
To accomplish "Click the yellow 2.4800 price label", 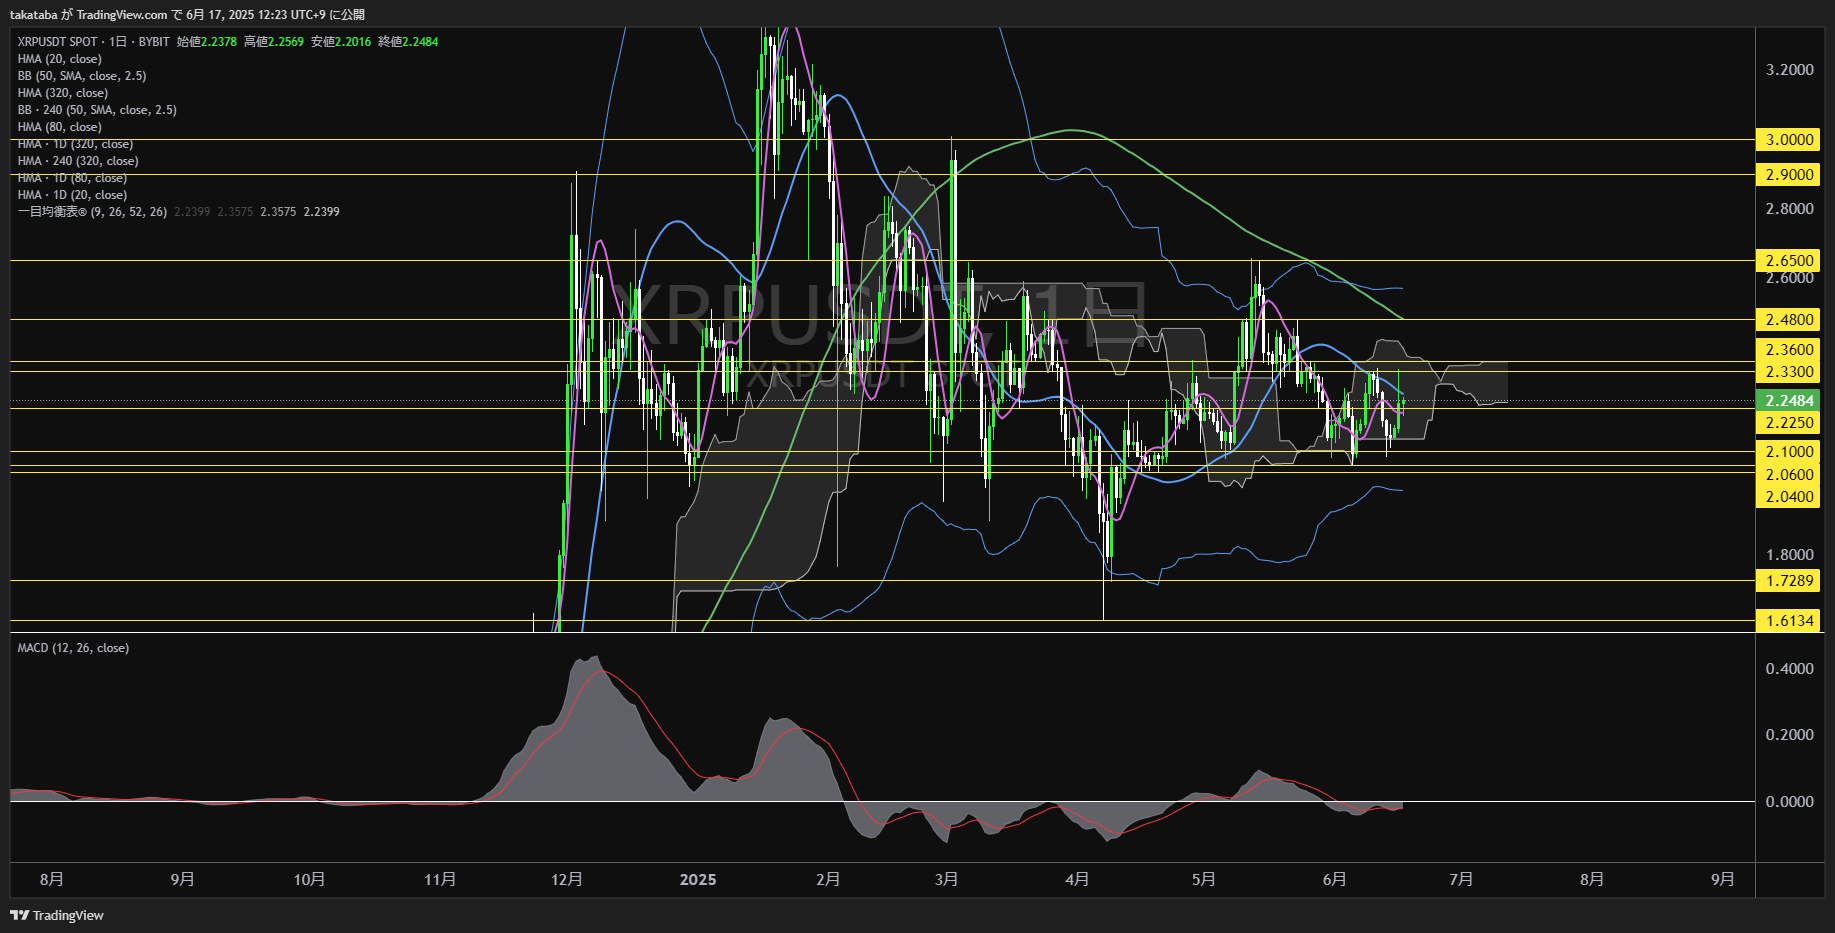I will 1788,320.
